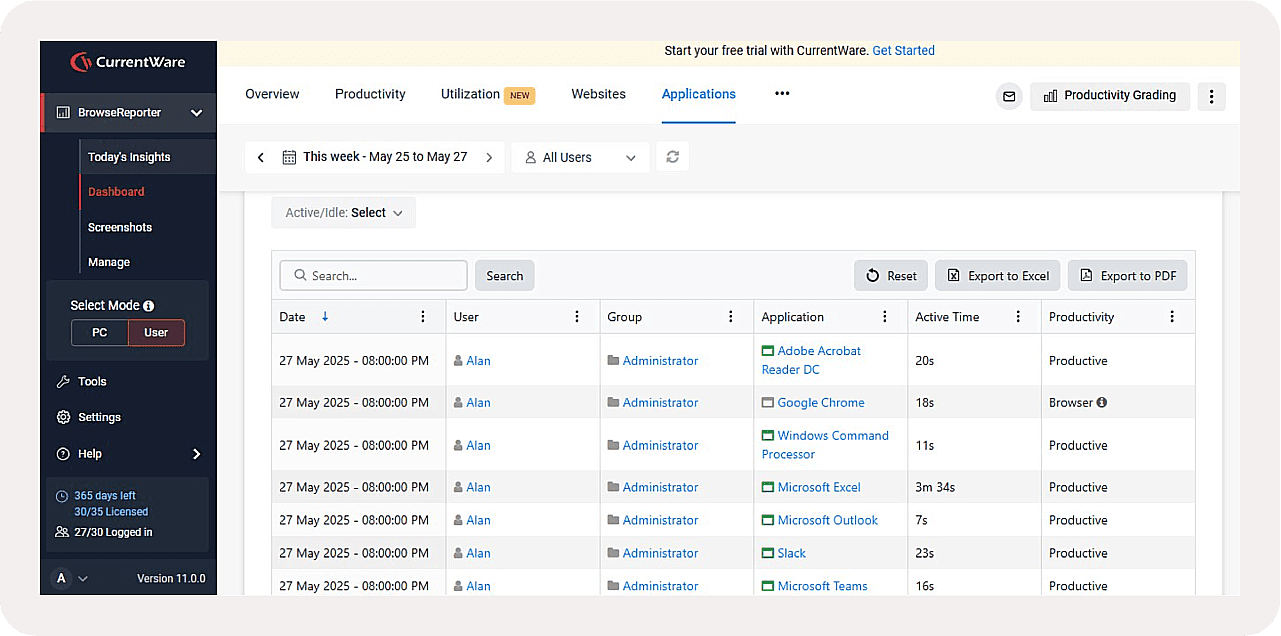This screenshot has height=636, width=1281.
Task: Open the Active Time column options menu
Action: point(1018,317)
